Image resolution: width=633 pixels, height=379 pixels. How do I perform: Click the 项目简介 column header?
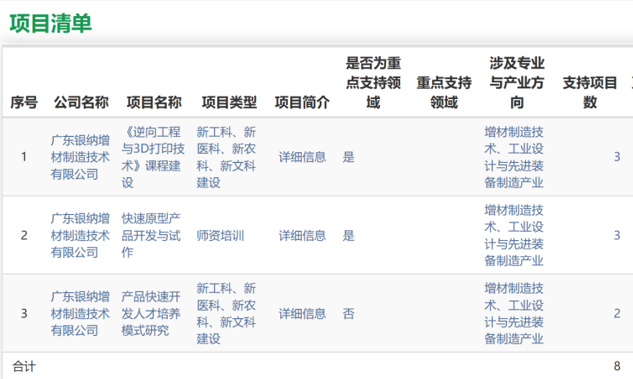(302, 102)
